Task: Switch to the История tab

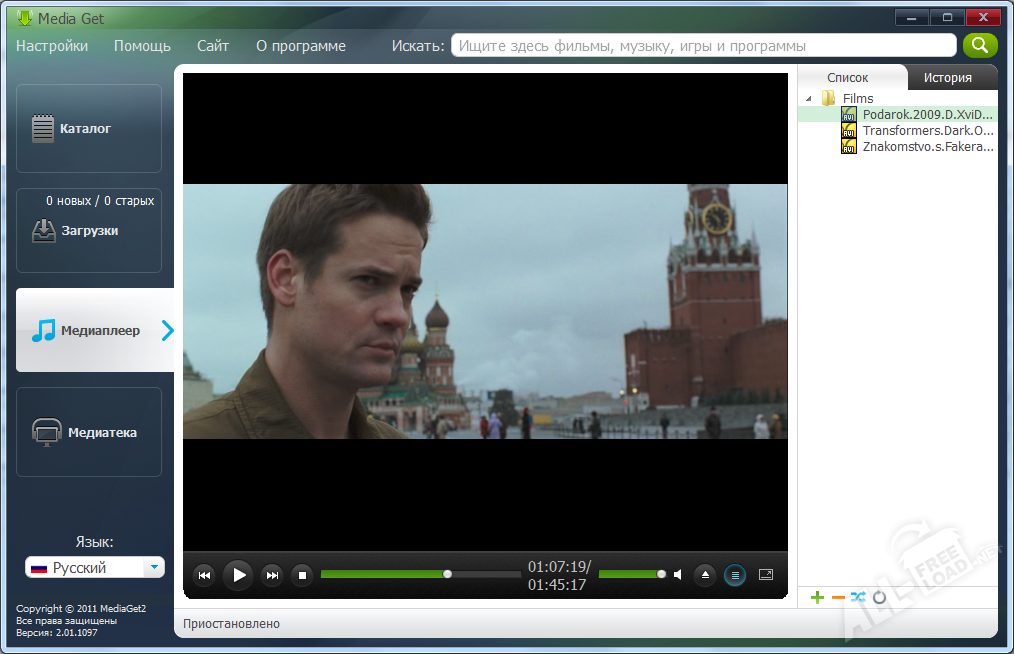Action: pyautogui.click(x=947, y=77)
